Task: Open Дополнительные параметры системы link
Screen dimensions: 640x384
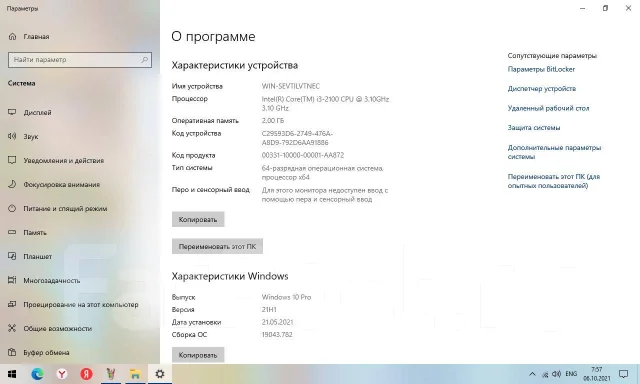Action: [x=554, y=152]
